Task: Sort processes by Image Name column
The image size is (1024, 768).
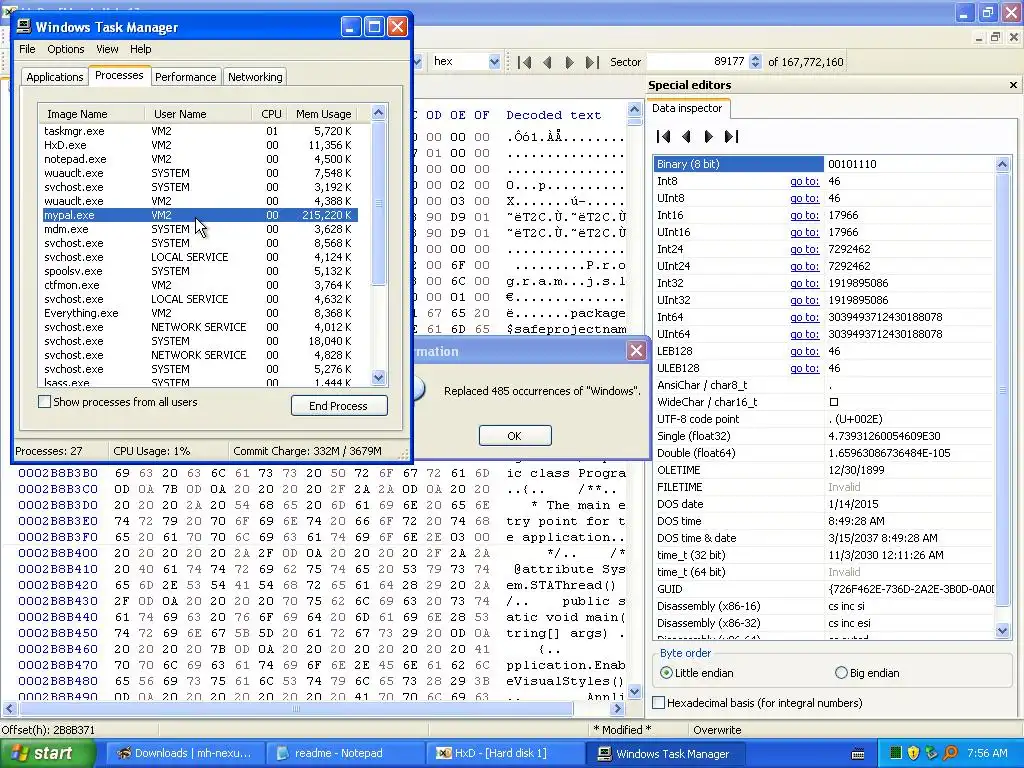Action: 92,114
